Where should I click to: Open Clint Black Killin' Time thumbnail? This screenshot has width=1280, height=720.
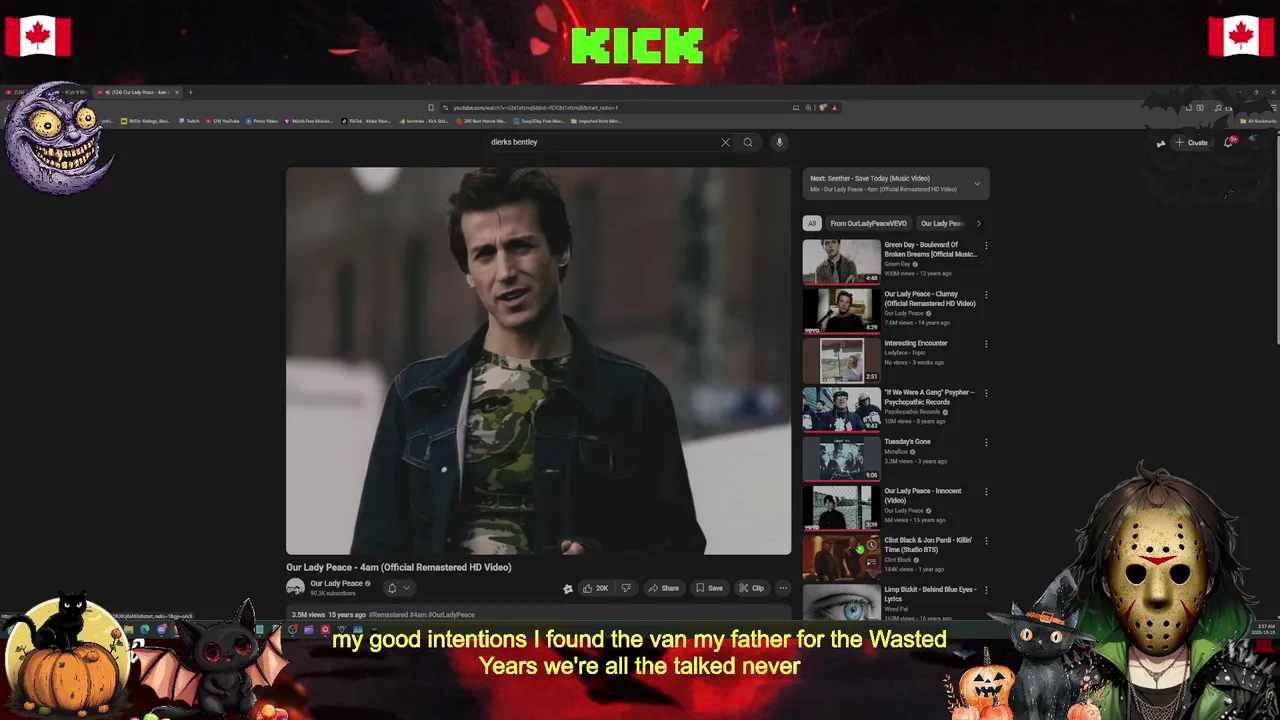[841, 557]
